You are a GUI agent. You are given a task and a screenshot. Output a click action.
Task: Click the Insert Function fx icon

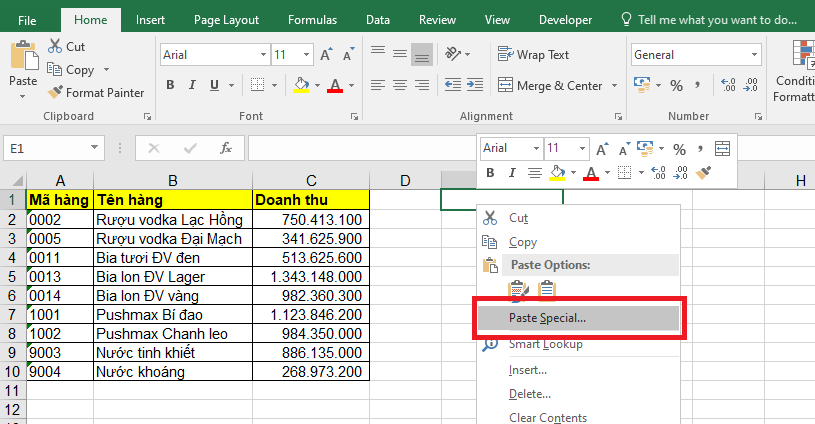(x=226, y=148)
